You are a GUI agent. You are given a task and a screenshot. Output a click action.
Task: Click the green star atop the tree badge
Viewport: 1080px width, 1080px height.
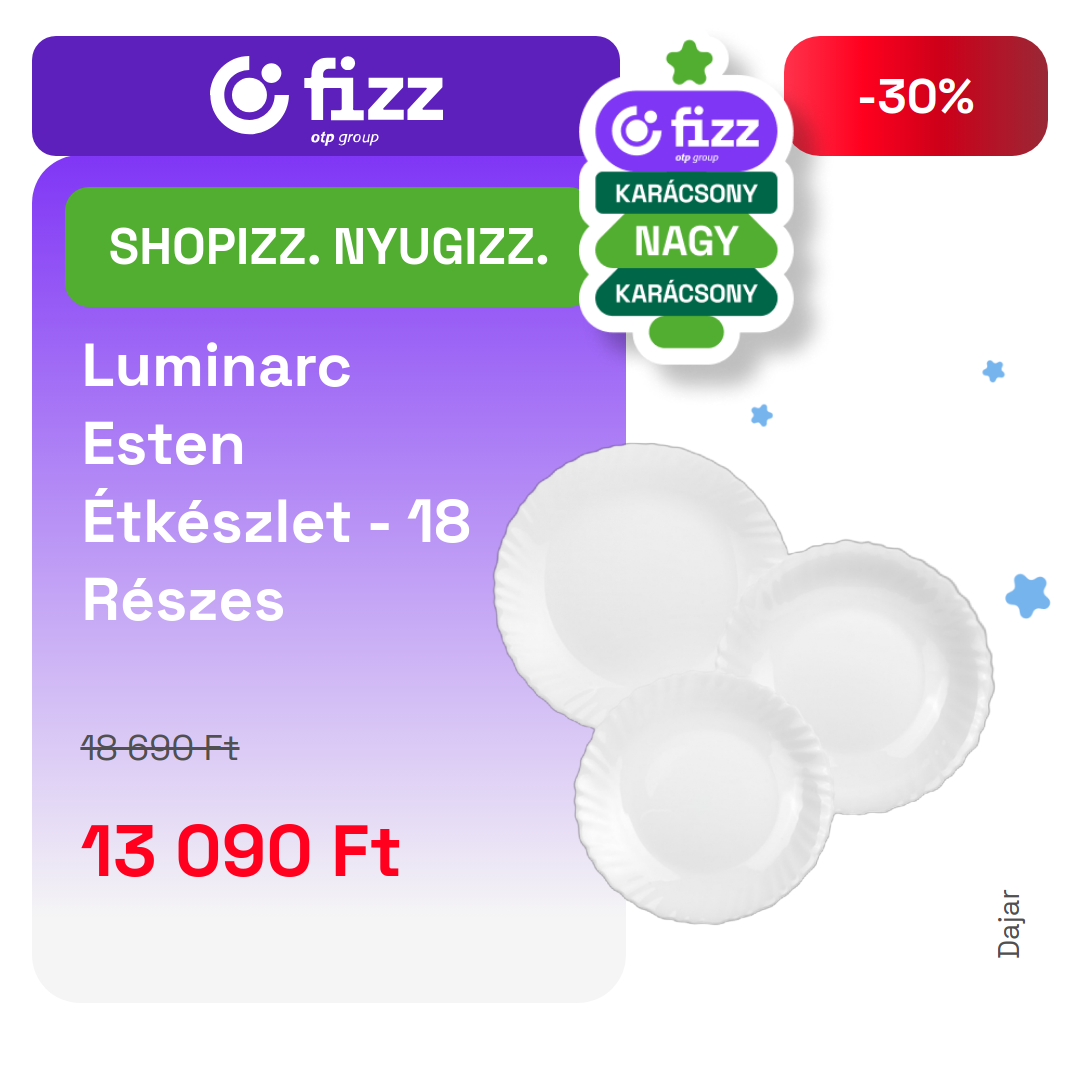pyautogui.click(x=689, y=63)
